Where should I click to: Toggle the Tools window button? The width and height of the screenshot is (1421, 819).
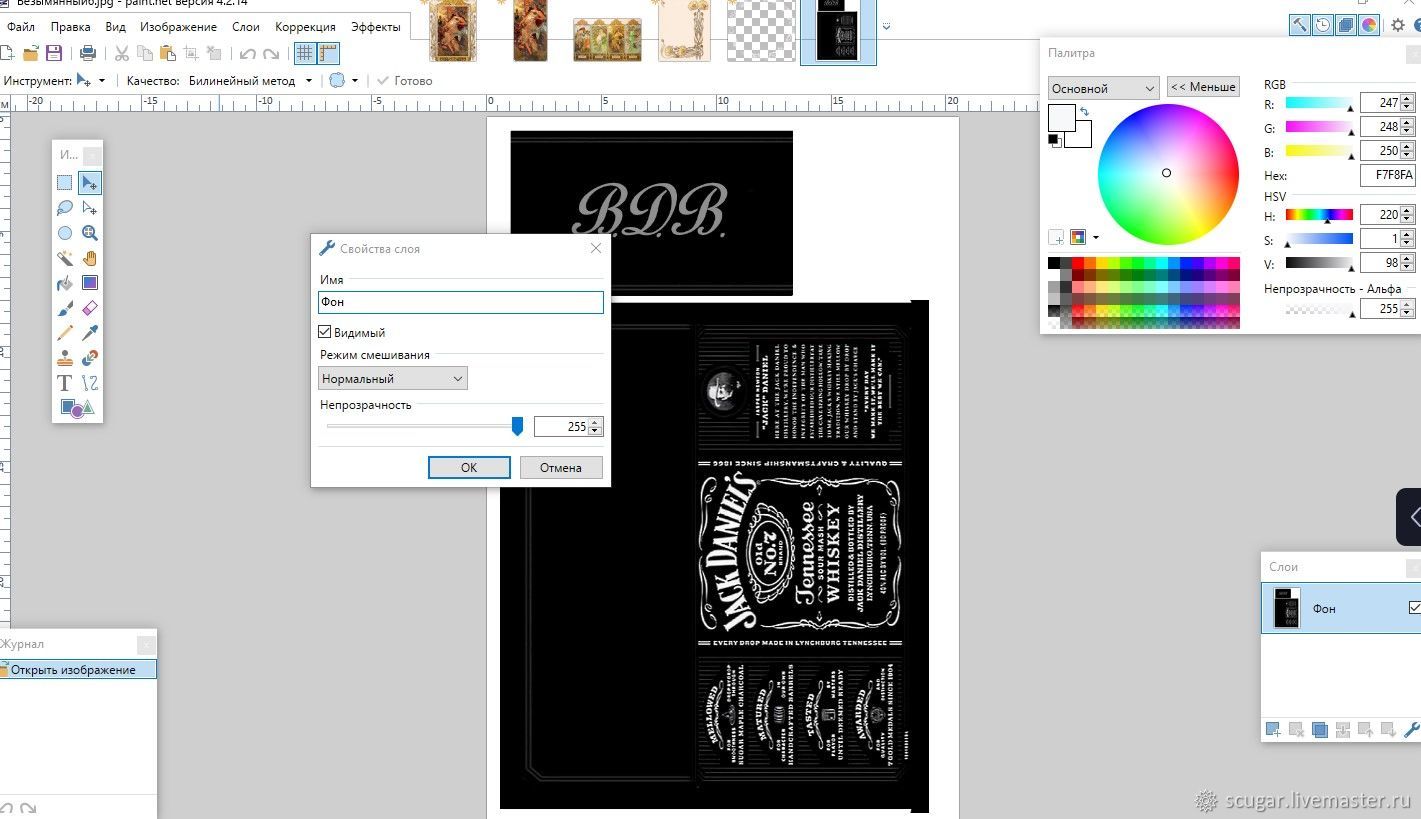coord(1299,26)
